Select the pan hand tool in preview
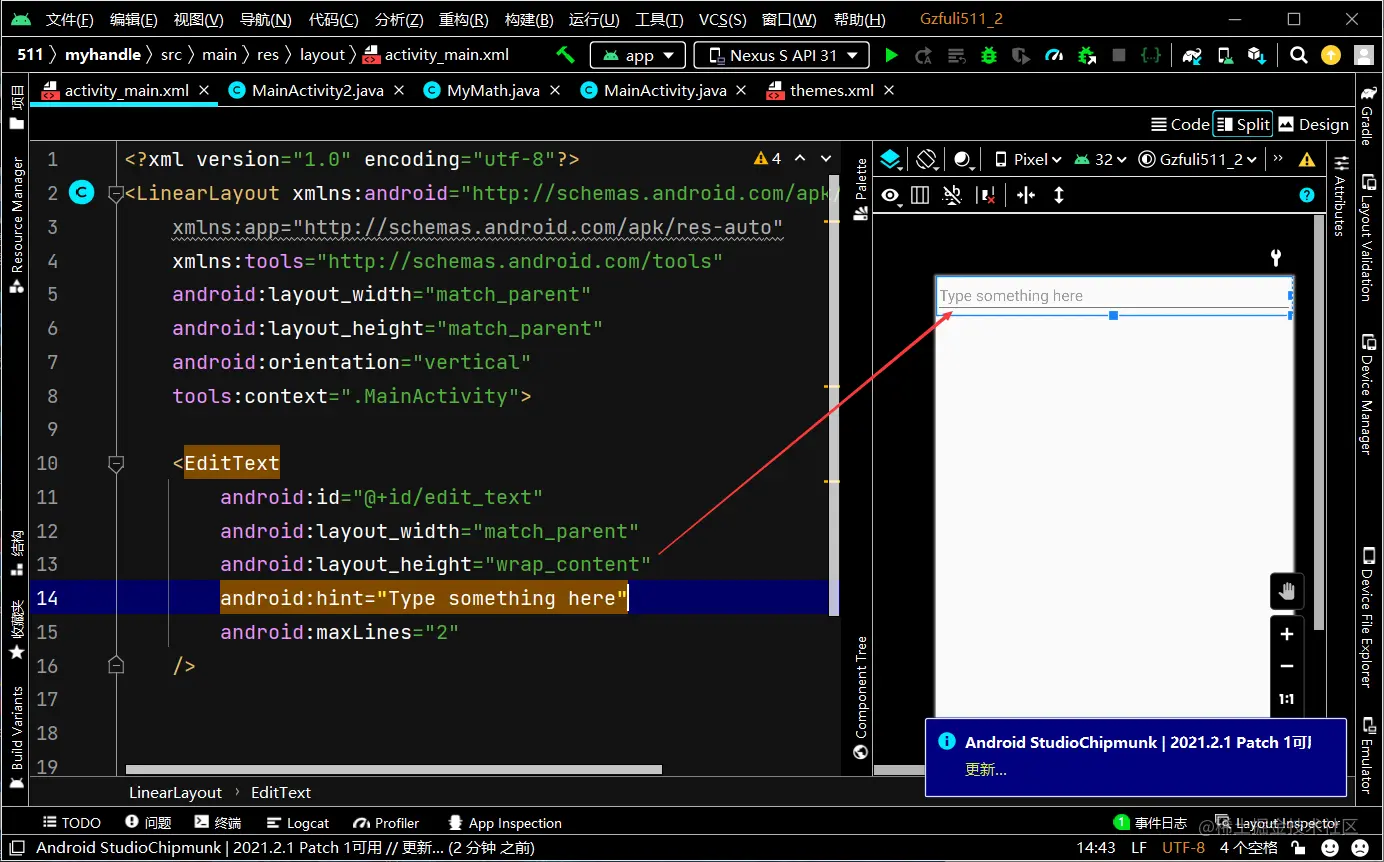 tap(1286, 591)
